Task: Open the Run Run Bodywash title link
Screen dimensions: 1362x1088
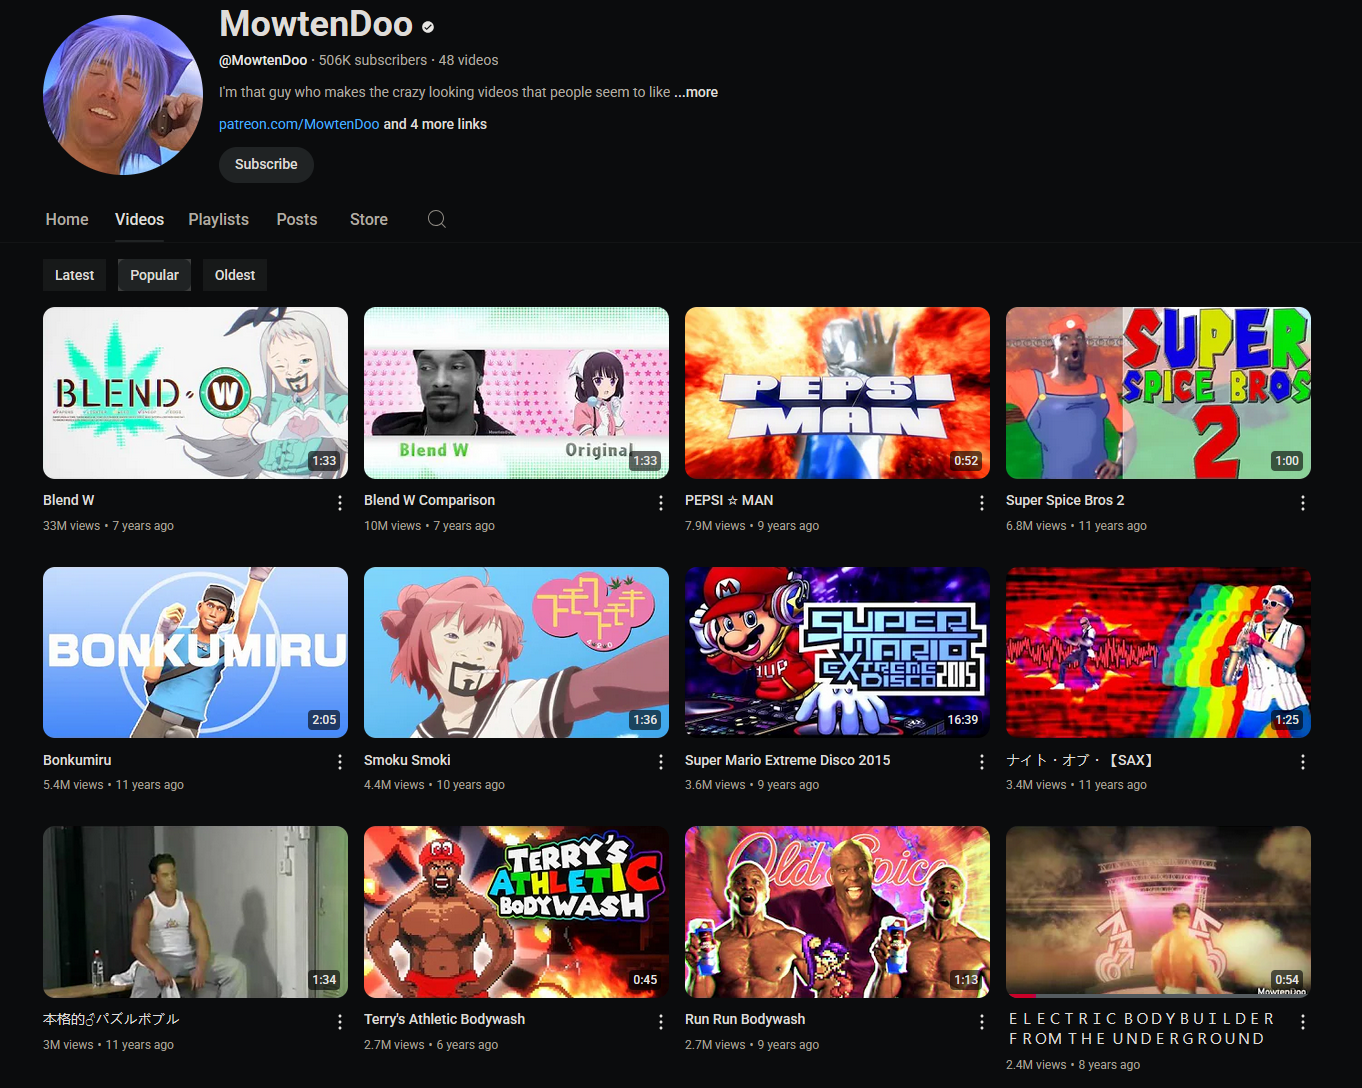Action: (x=745, y=1019)
